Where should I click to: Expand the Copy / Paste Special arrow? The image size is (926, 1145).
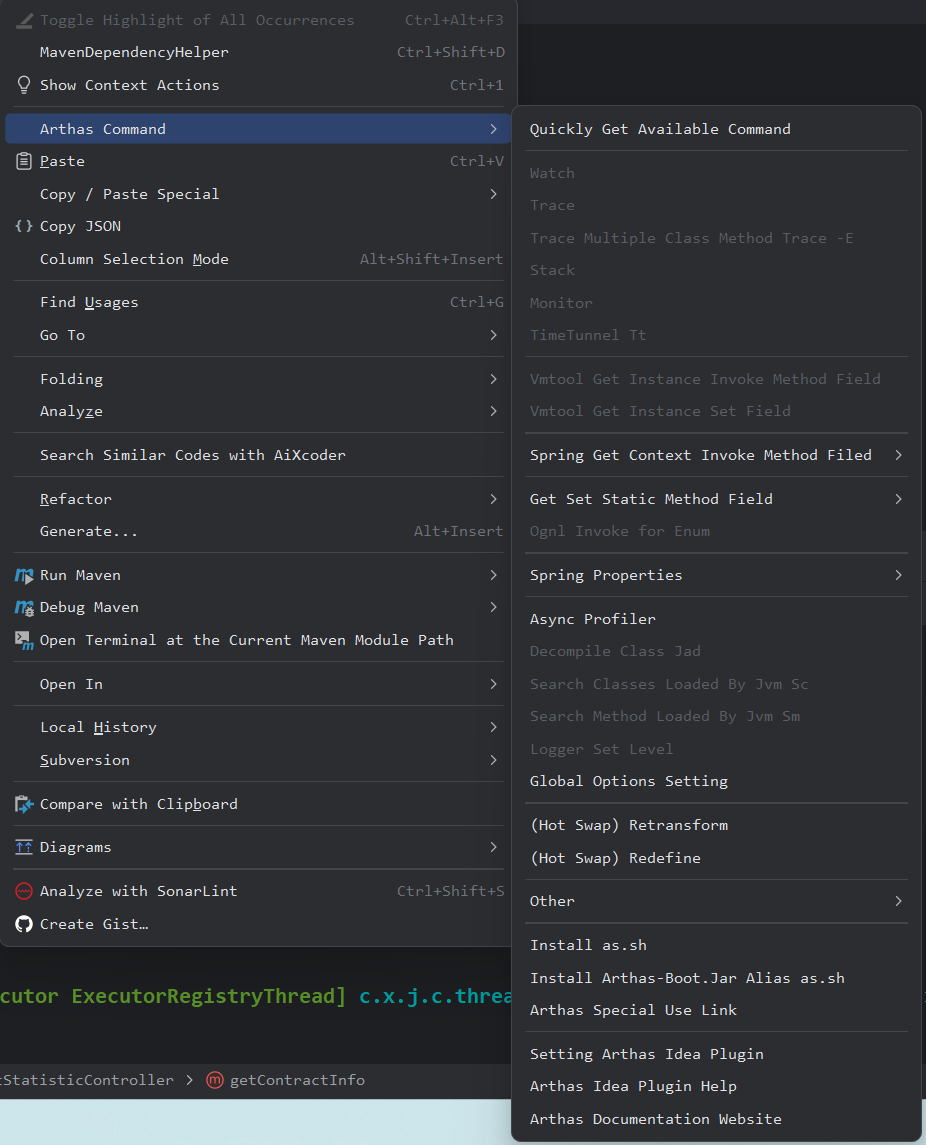click(x=494, y=194)
